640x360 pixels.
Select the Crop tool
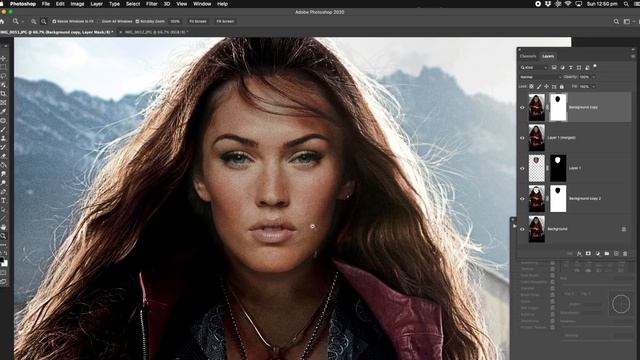point(3,94)
